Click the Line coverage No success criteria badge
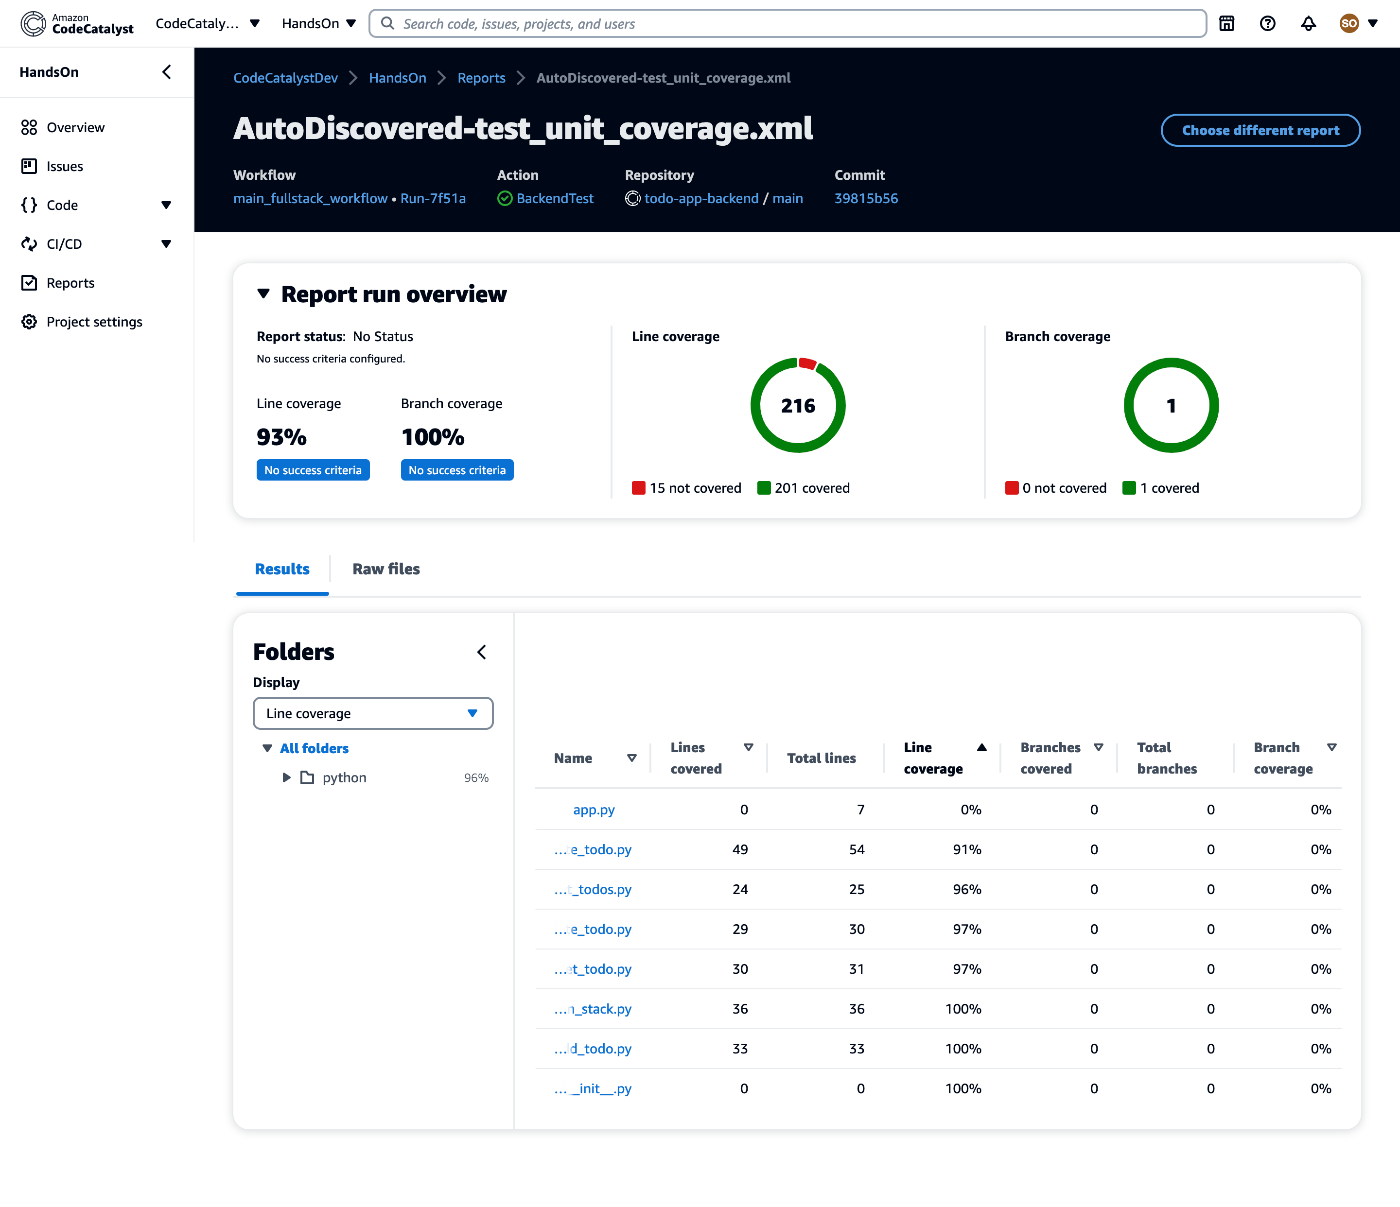The width and height of the screenshot is (1400, 1207). pyautogui.click(x=313, y=470)
